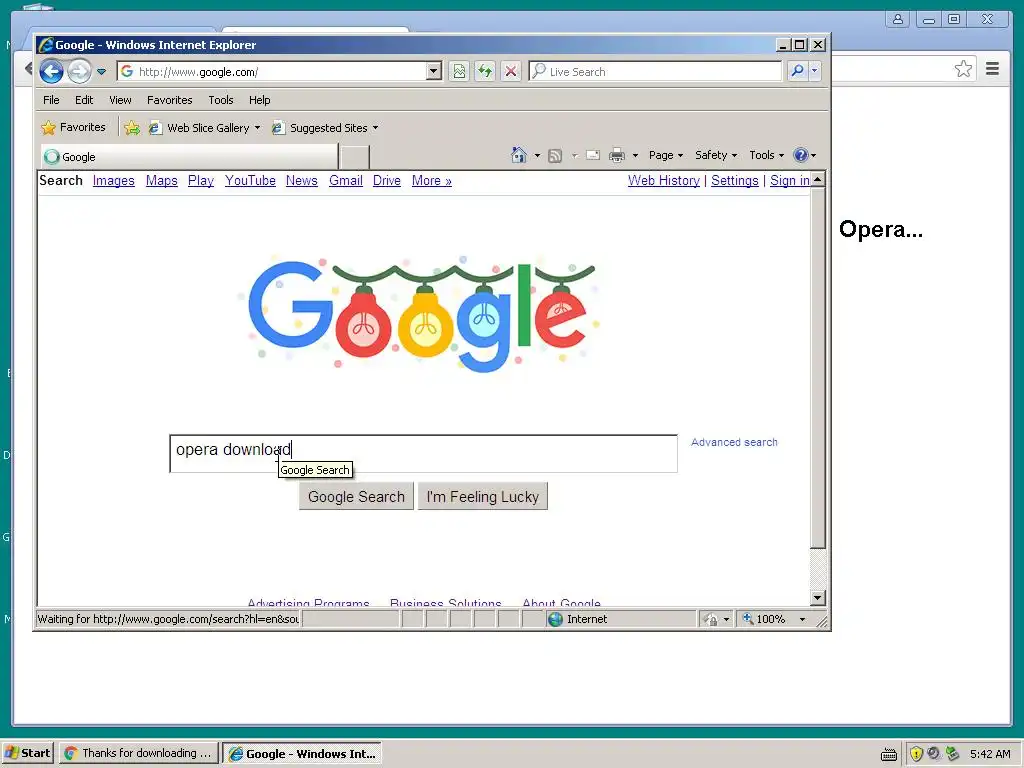Viewport: 1024px width, 768px height.
Task: Expand Web Slice Gallery dropdown arrow
Action: coord(257,128)
